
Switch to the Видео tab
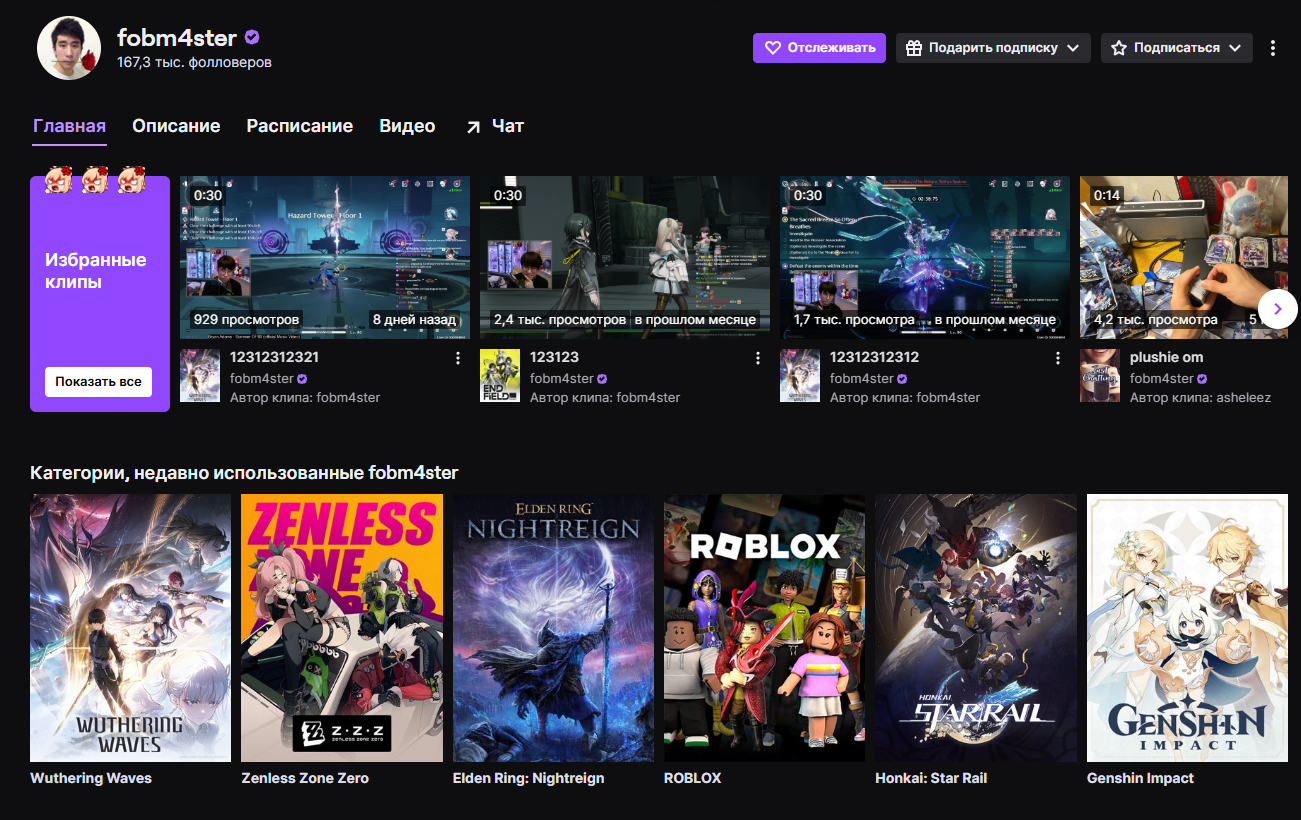tap(407, 126)
